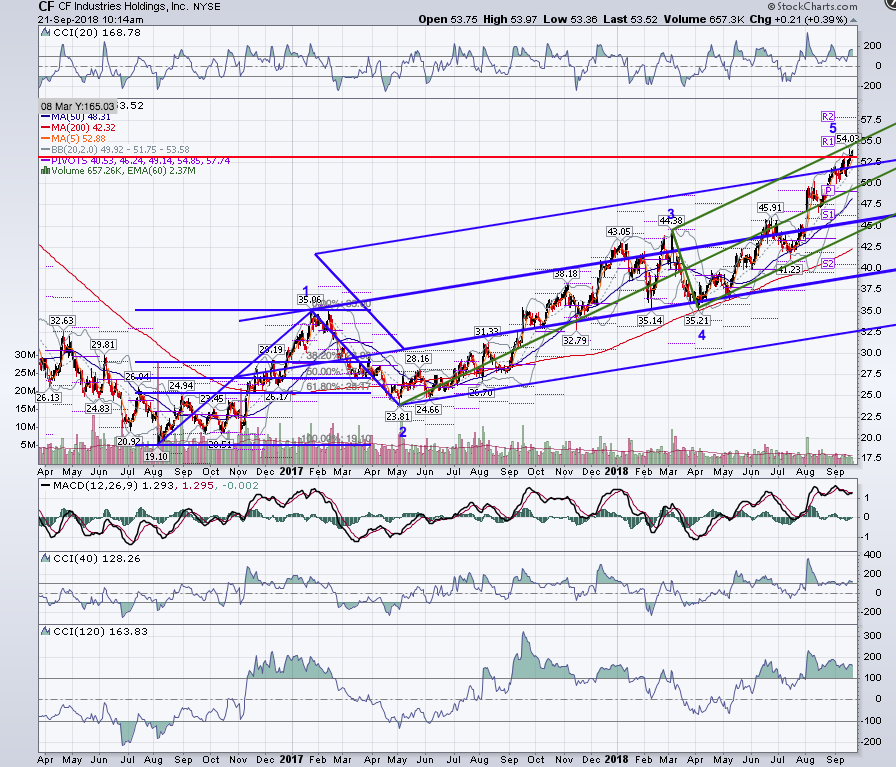Select the S1 pivot support marker
The height and width of the screenshot is (767, 896).
(x=828, y=215)
